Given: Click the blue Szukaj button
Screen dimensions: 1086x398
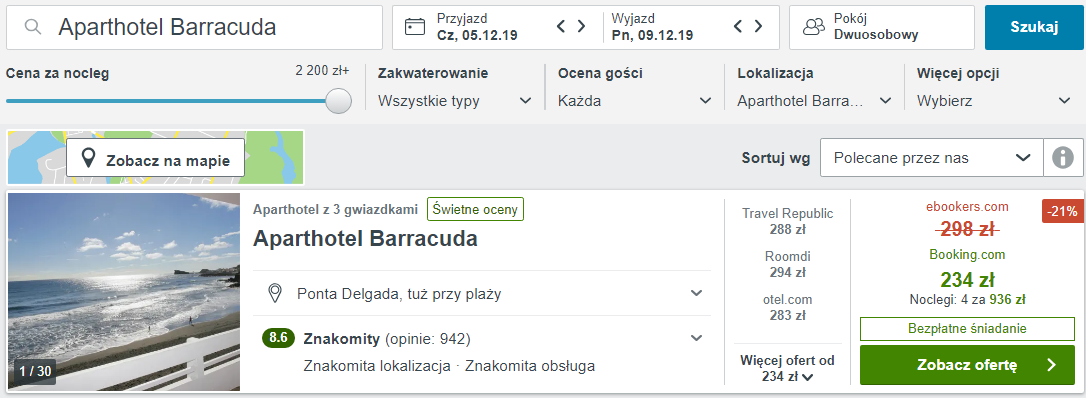Looking at the screenshot, I should (1034, 28).
